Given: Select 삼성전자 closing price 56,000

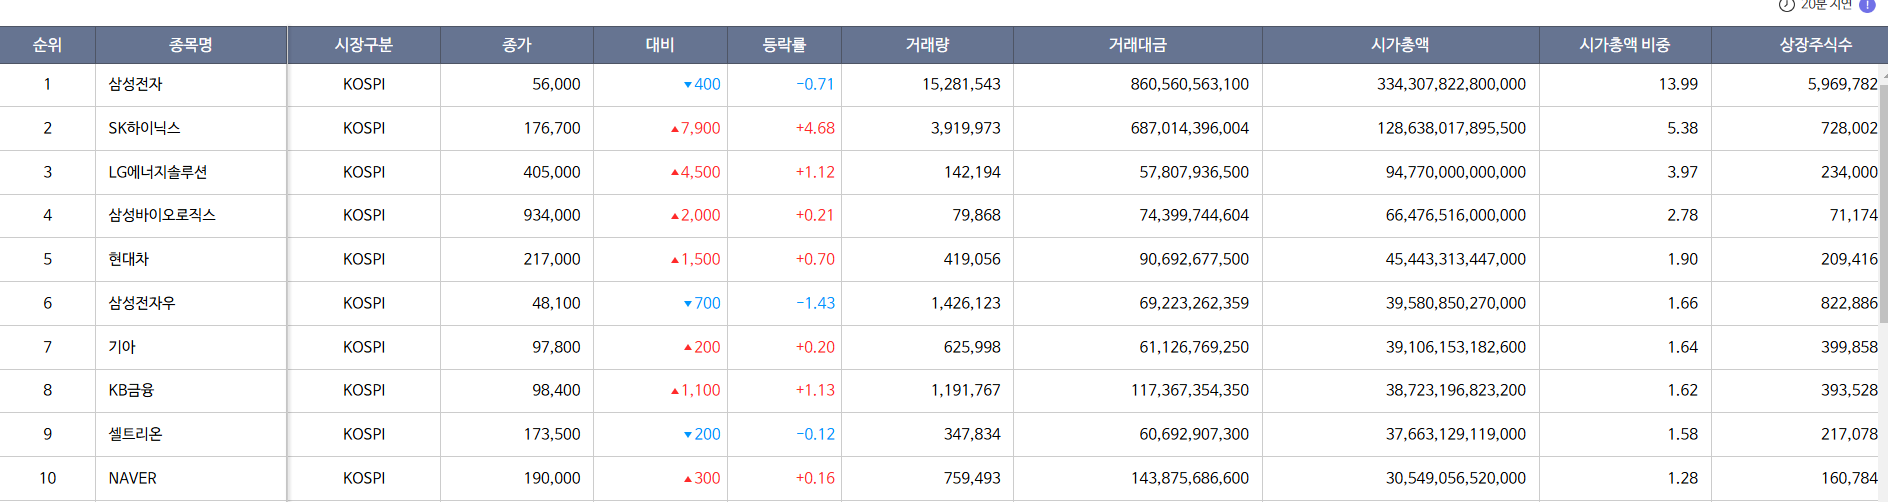Looking at the screenshot, I should [556, 84].
